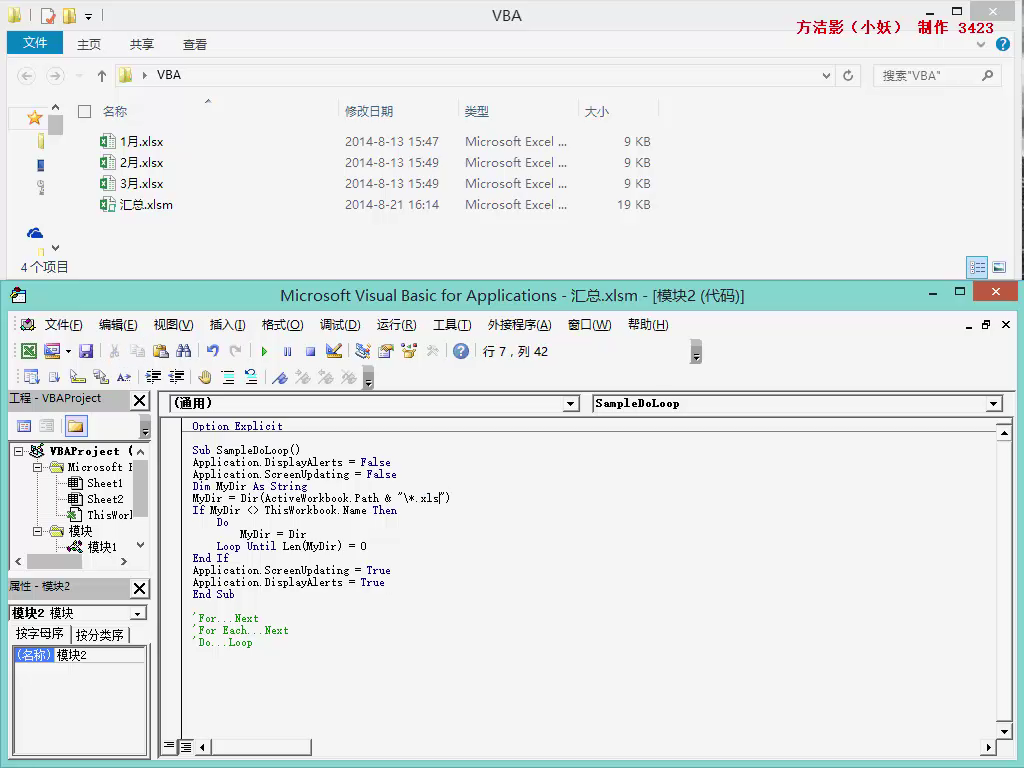Click the Complete Word icon
Viewport: 1024px width, 768px height.
pos(123,377)
